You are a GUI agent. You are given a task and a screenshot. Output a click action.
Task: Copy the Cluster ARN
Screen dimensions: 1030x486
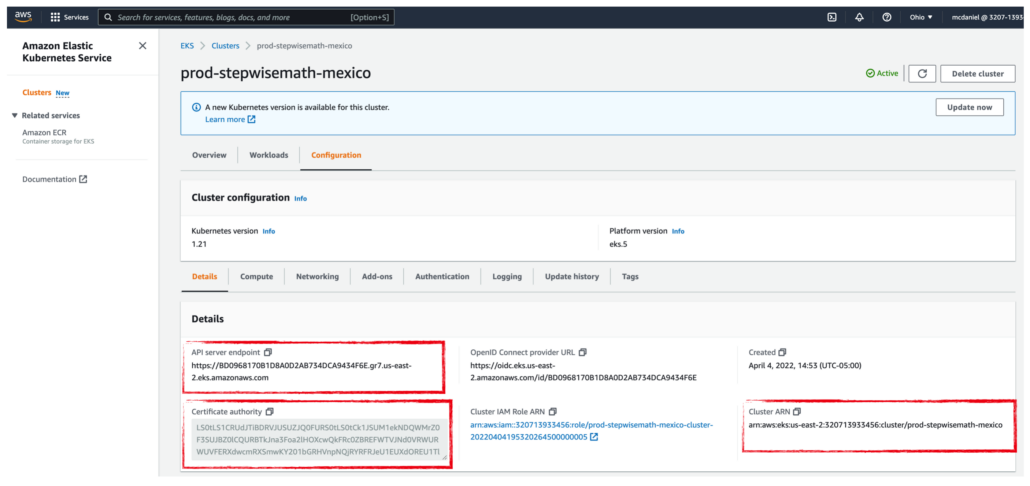click(x=797, y=412)
